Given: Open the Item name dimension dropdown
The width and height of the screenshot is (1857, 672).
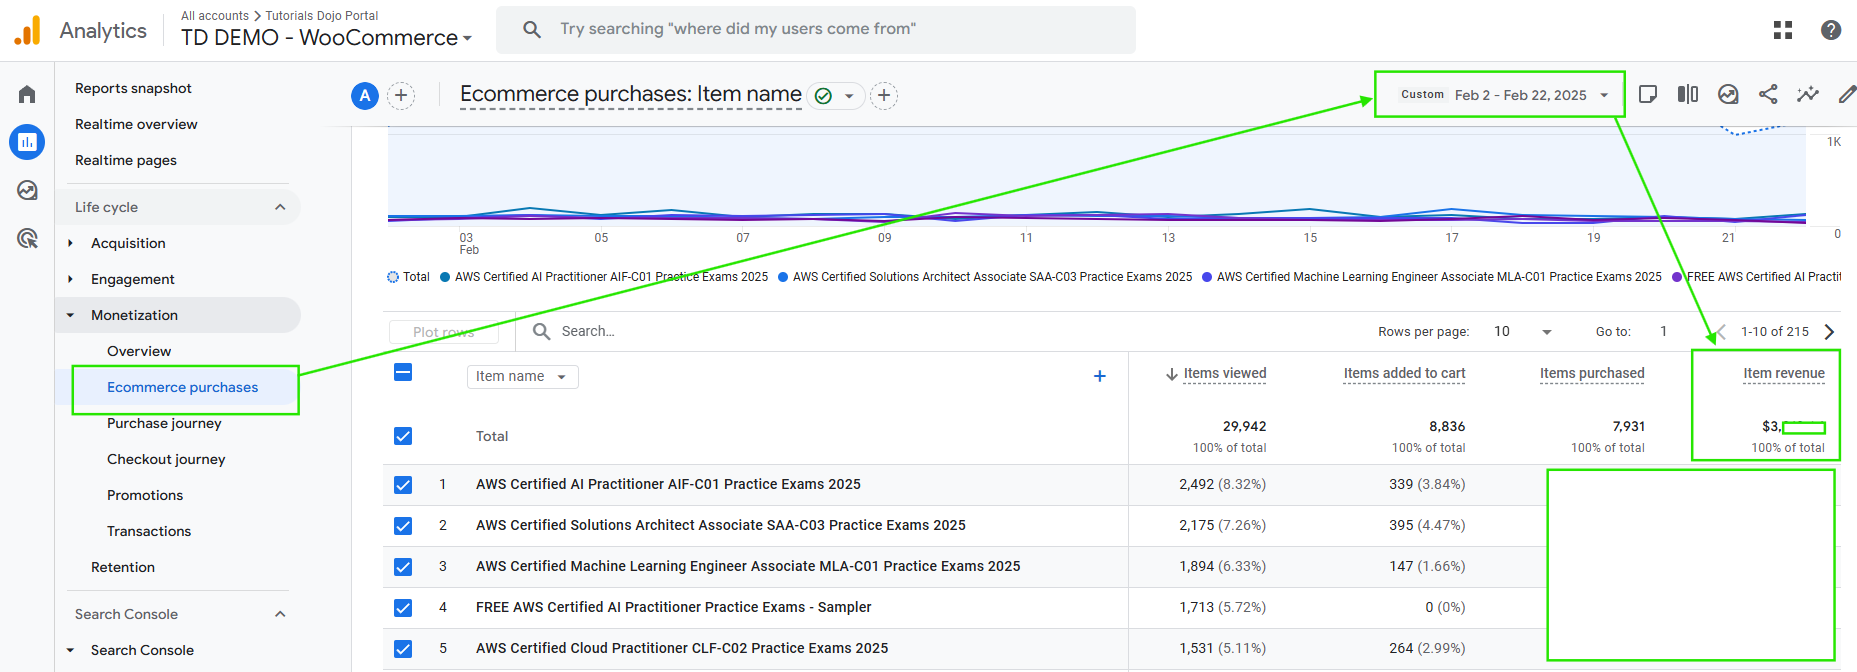Looking at the screenshot, I should coord(522,377).
